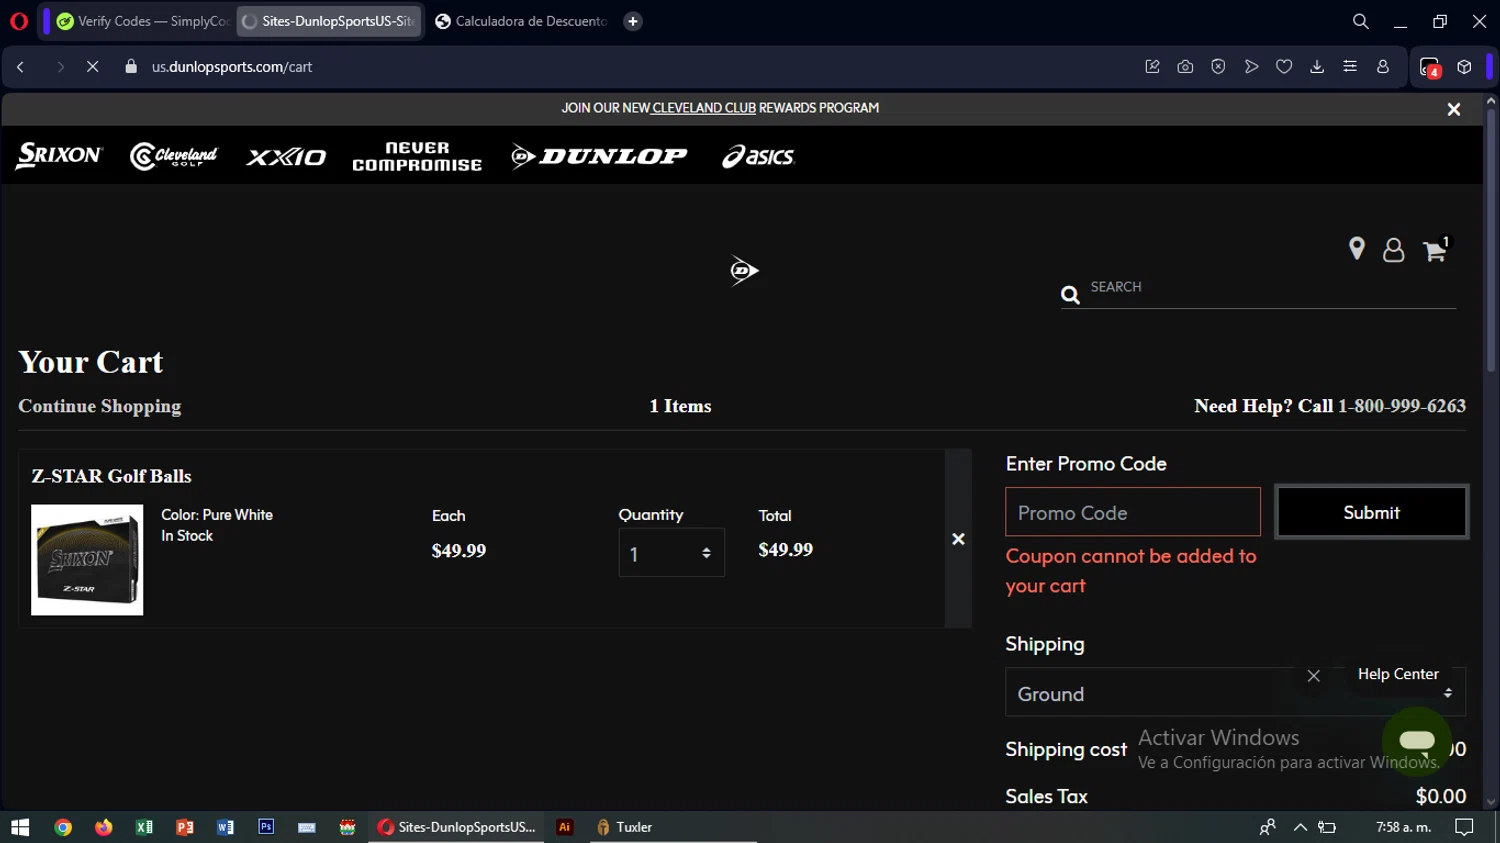
Task: Open Excel from the taskbar
Action: [144, 827]
